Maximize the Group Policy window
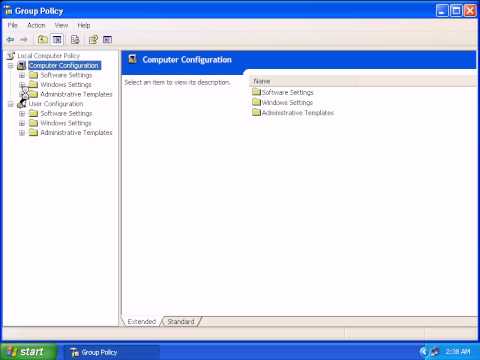The height and width of the screenshot is (360, 480). point(456,11)
